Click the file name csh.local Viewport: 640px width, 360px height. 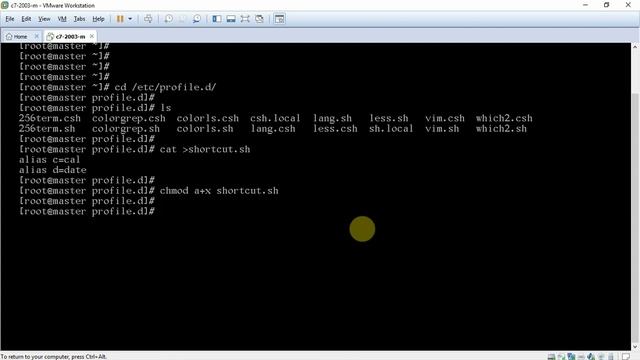[x=275, y=118]
